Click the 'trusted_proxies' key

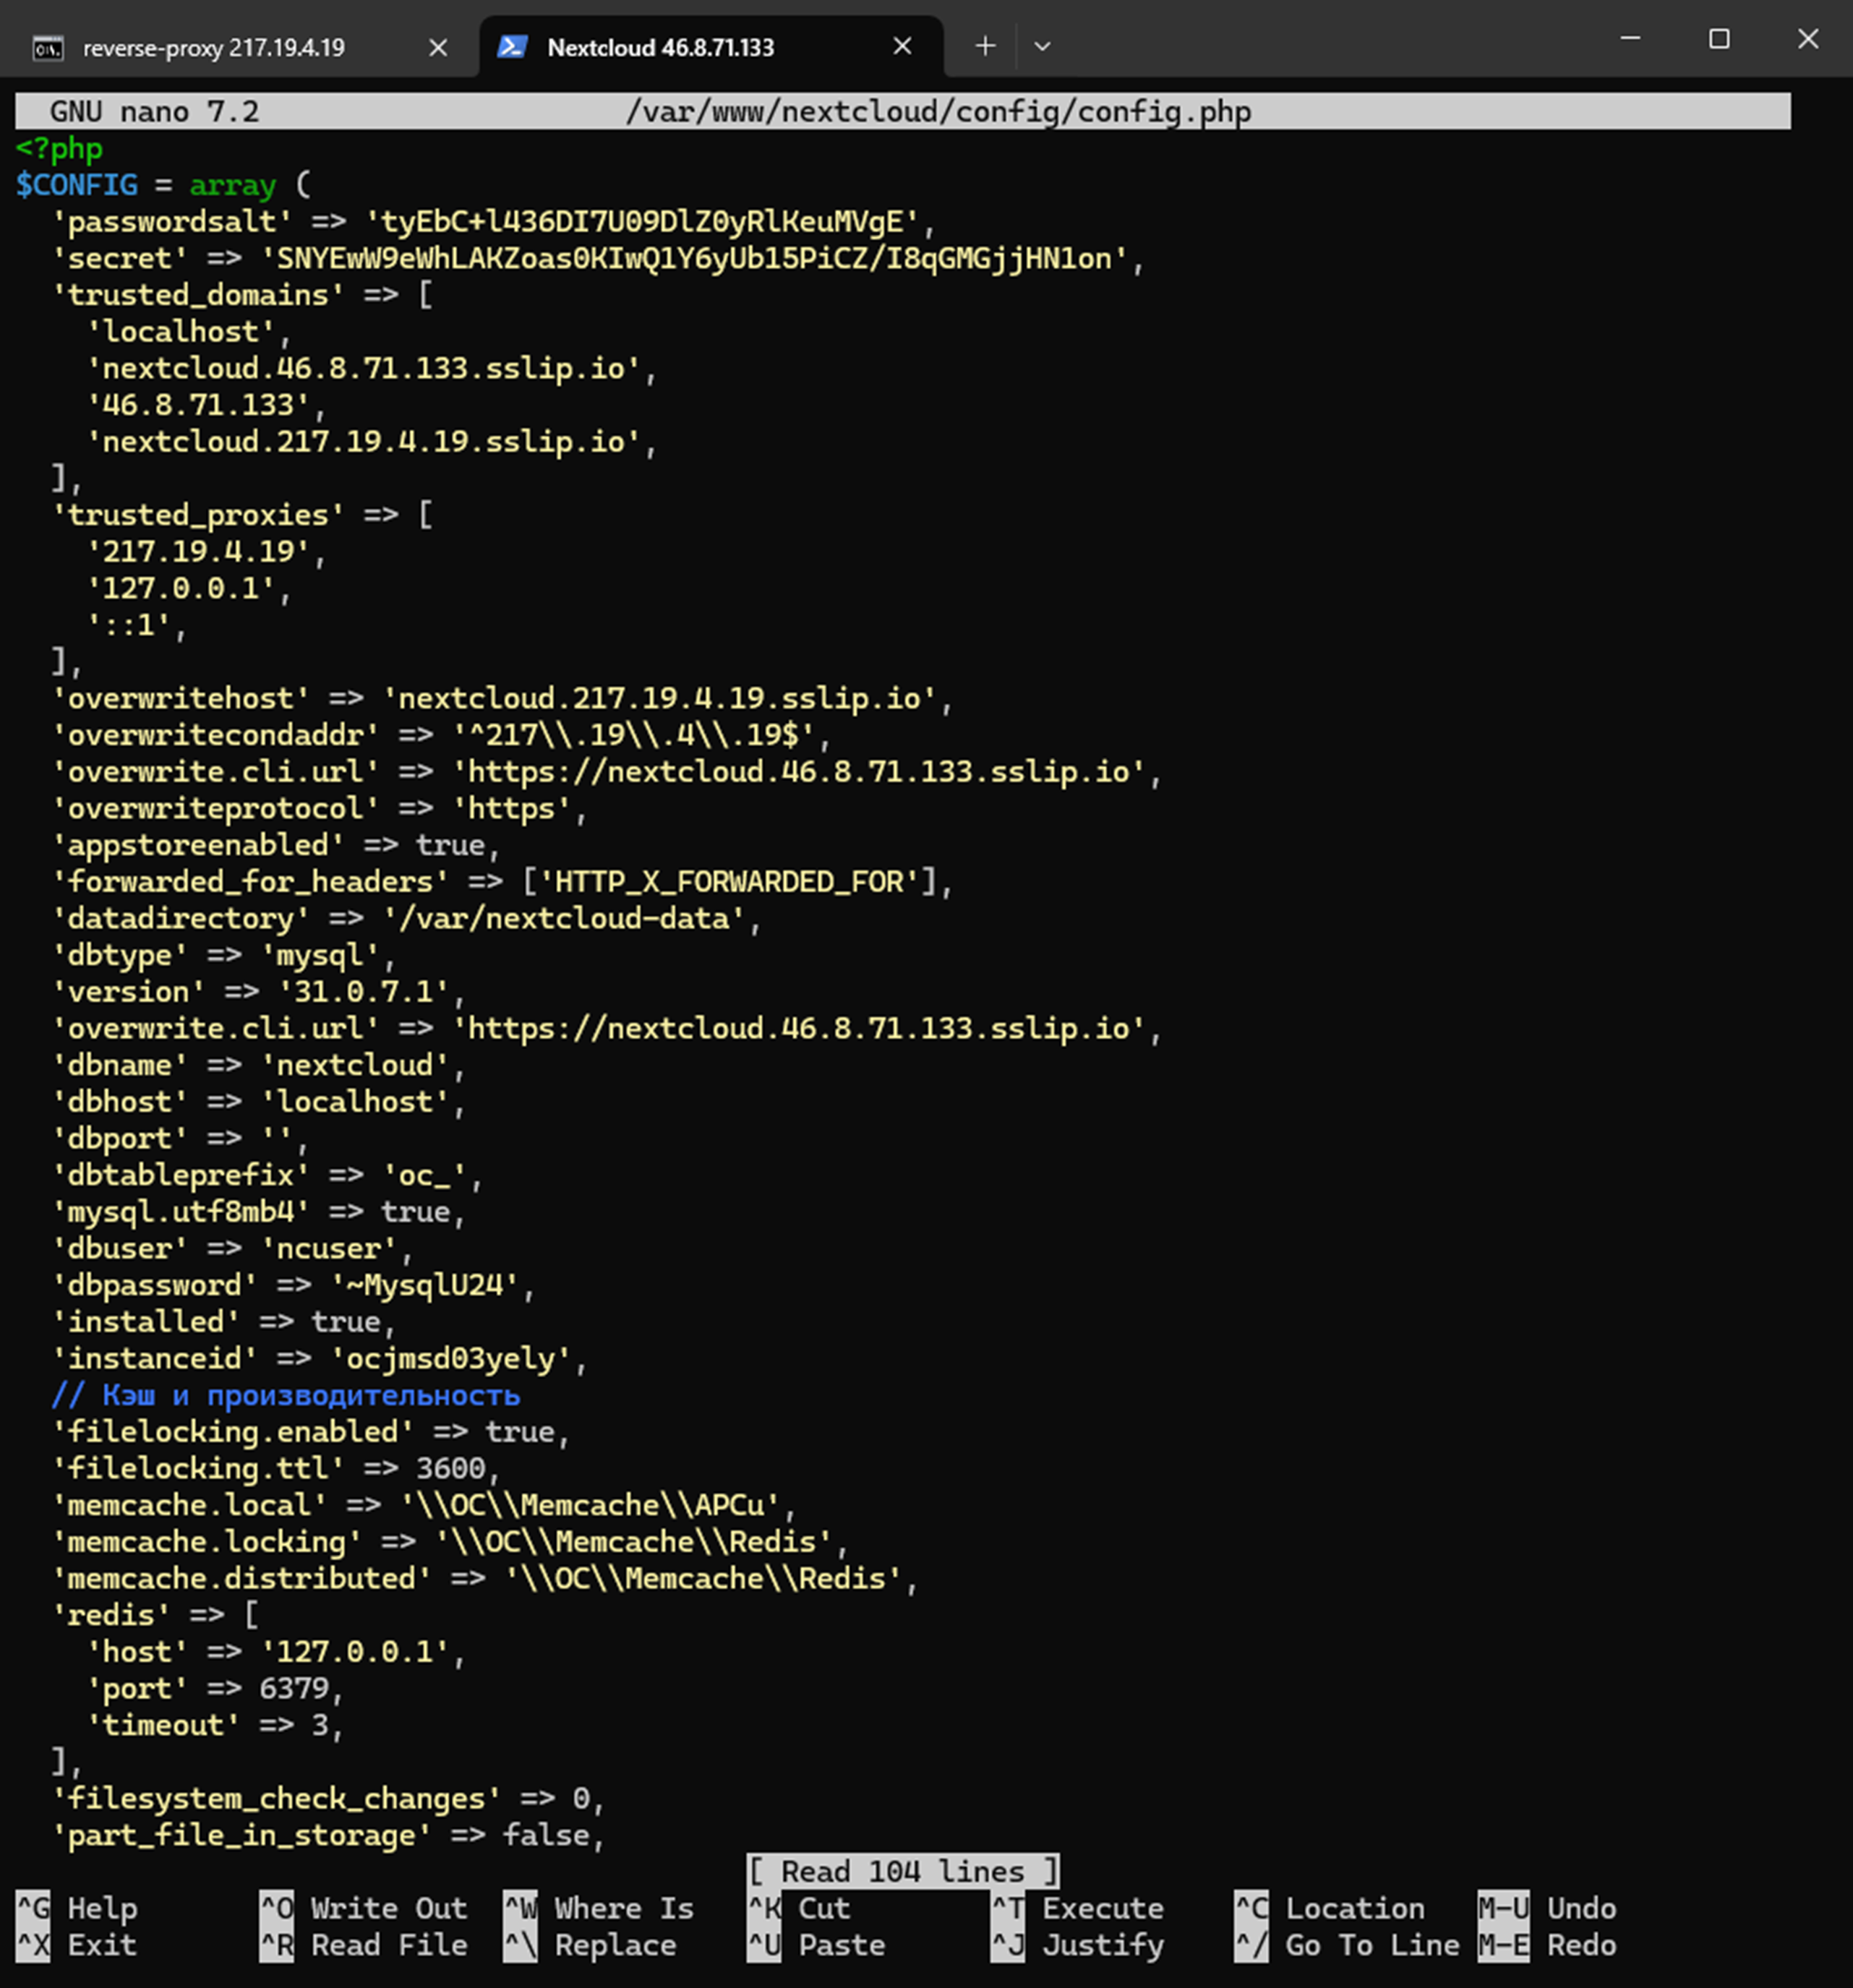coord(198,515)
